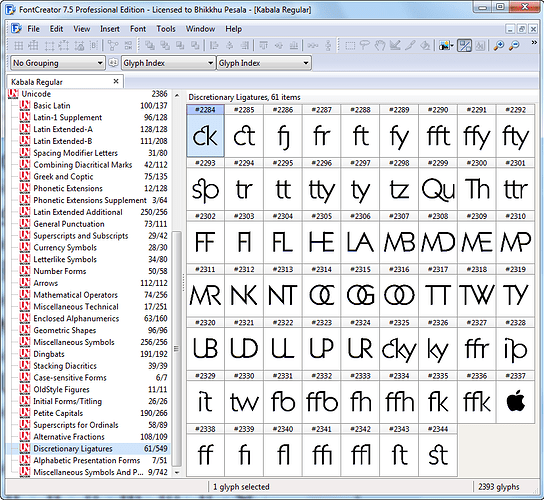
Task: Click the bearings icon marked with a B
Action: click(94, 45)
